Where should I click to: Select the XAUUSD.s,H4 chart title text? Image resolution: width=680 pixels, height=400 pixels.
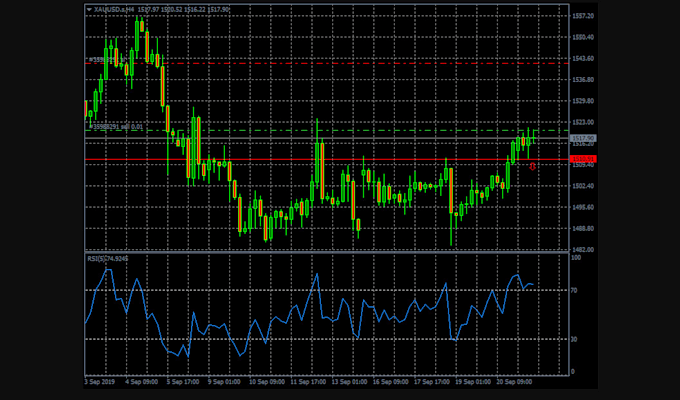point(114,9)
